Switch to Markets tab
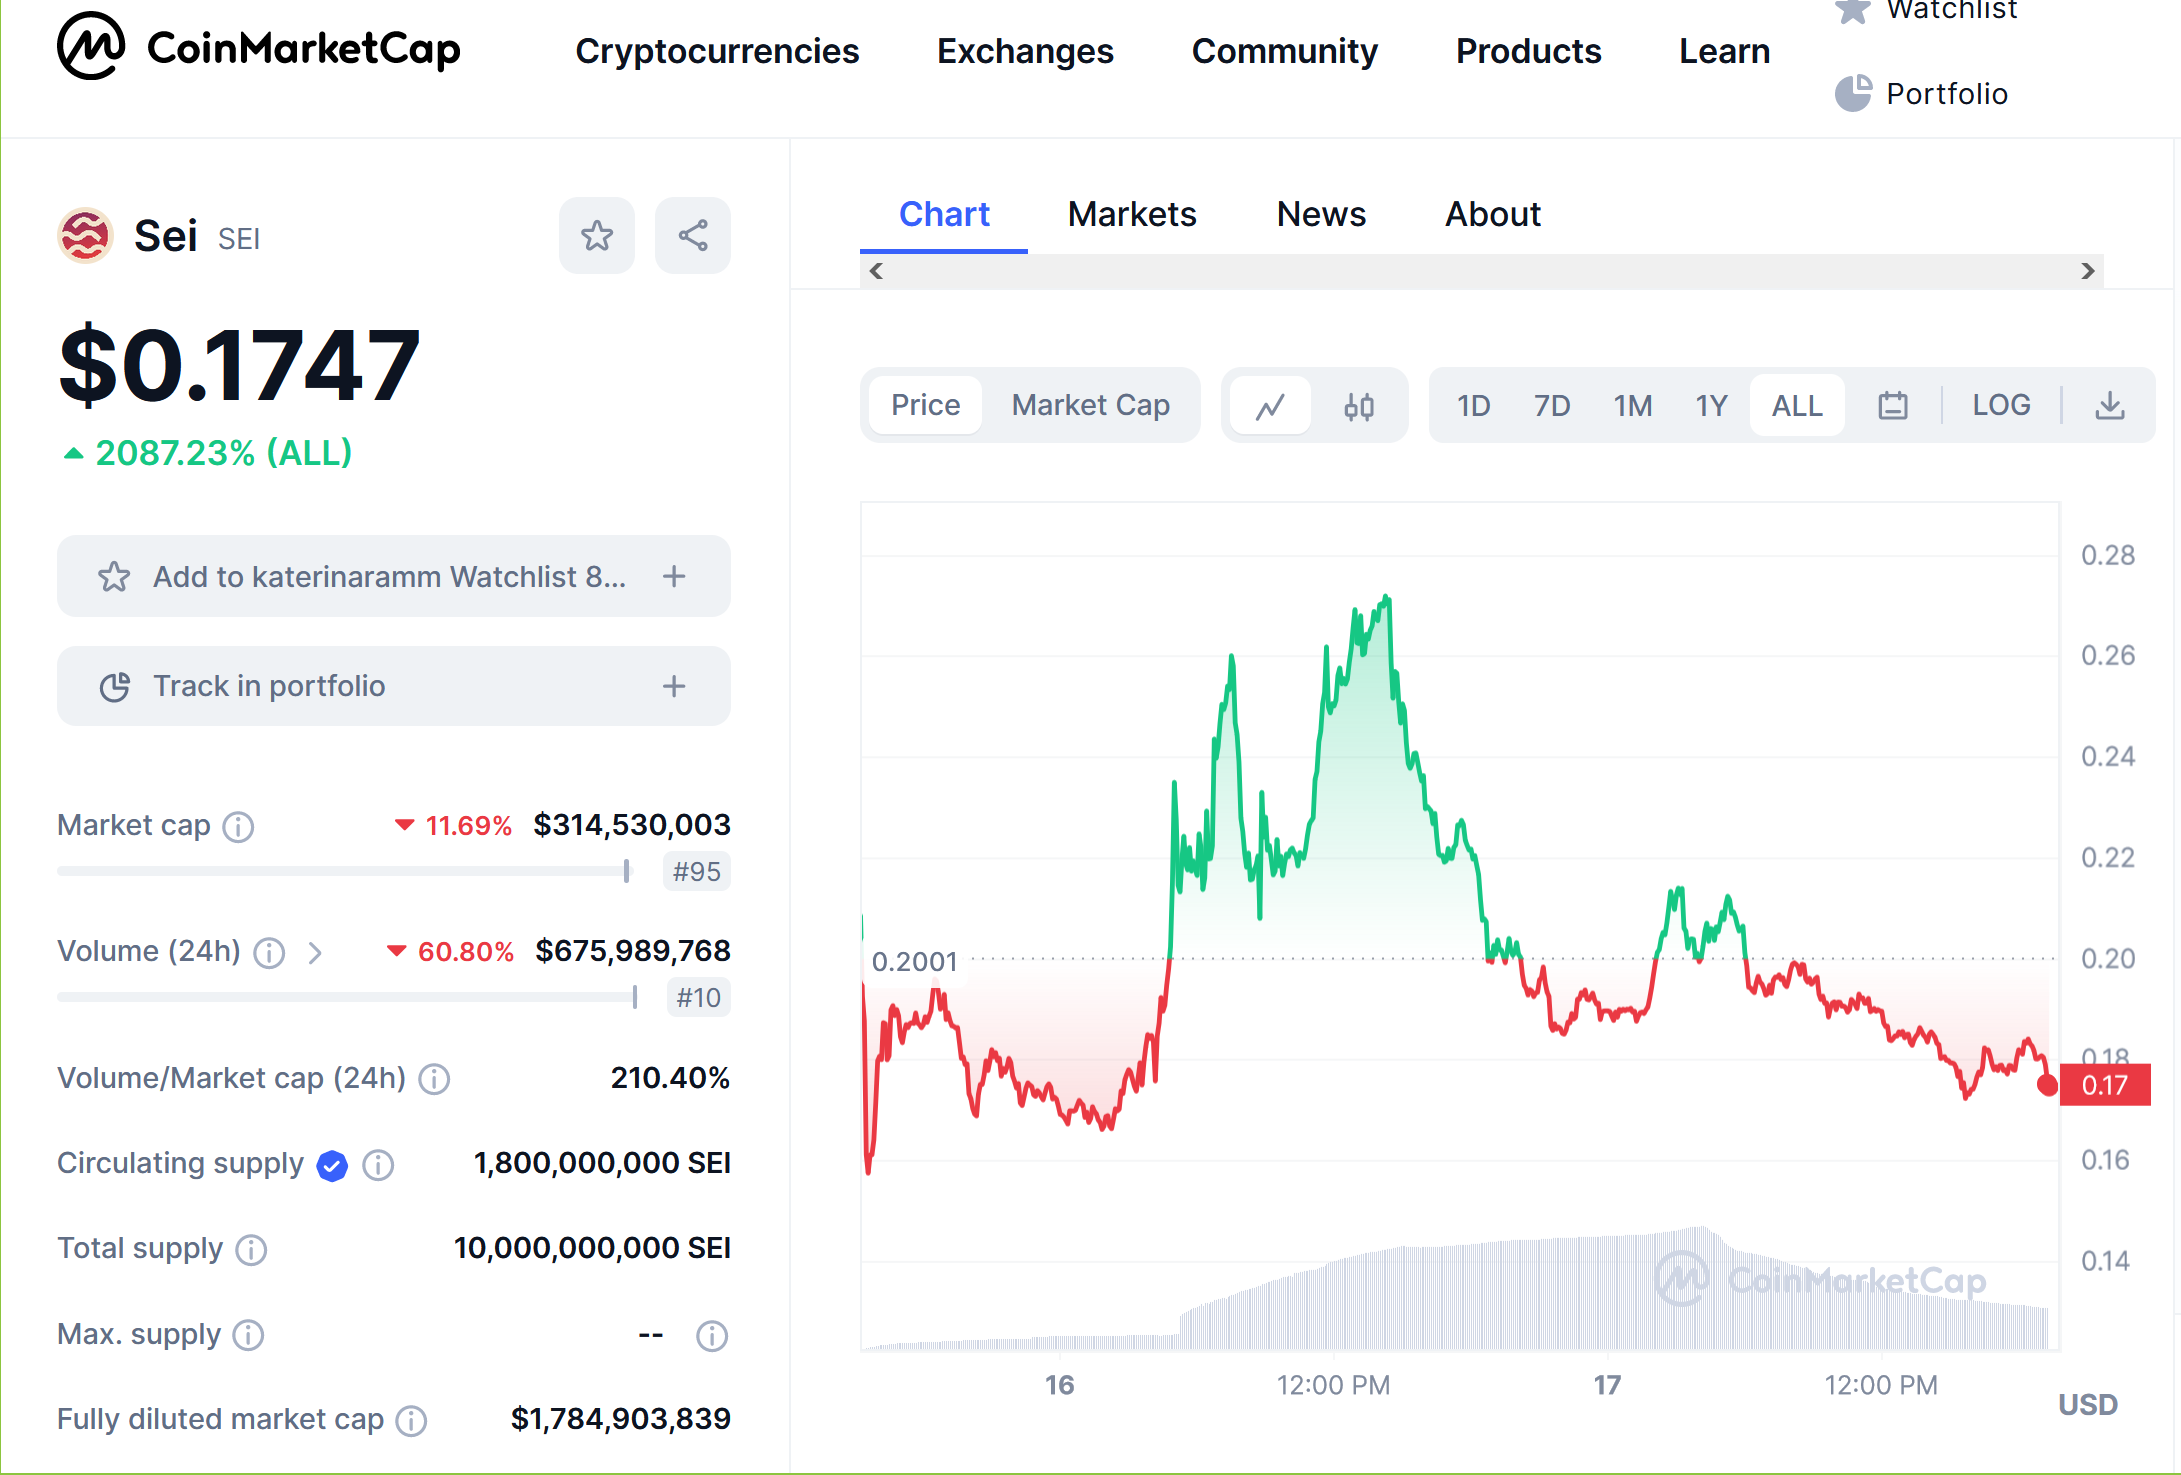2181x1475 pixels. click(x=1132, y=214)
